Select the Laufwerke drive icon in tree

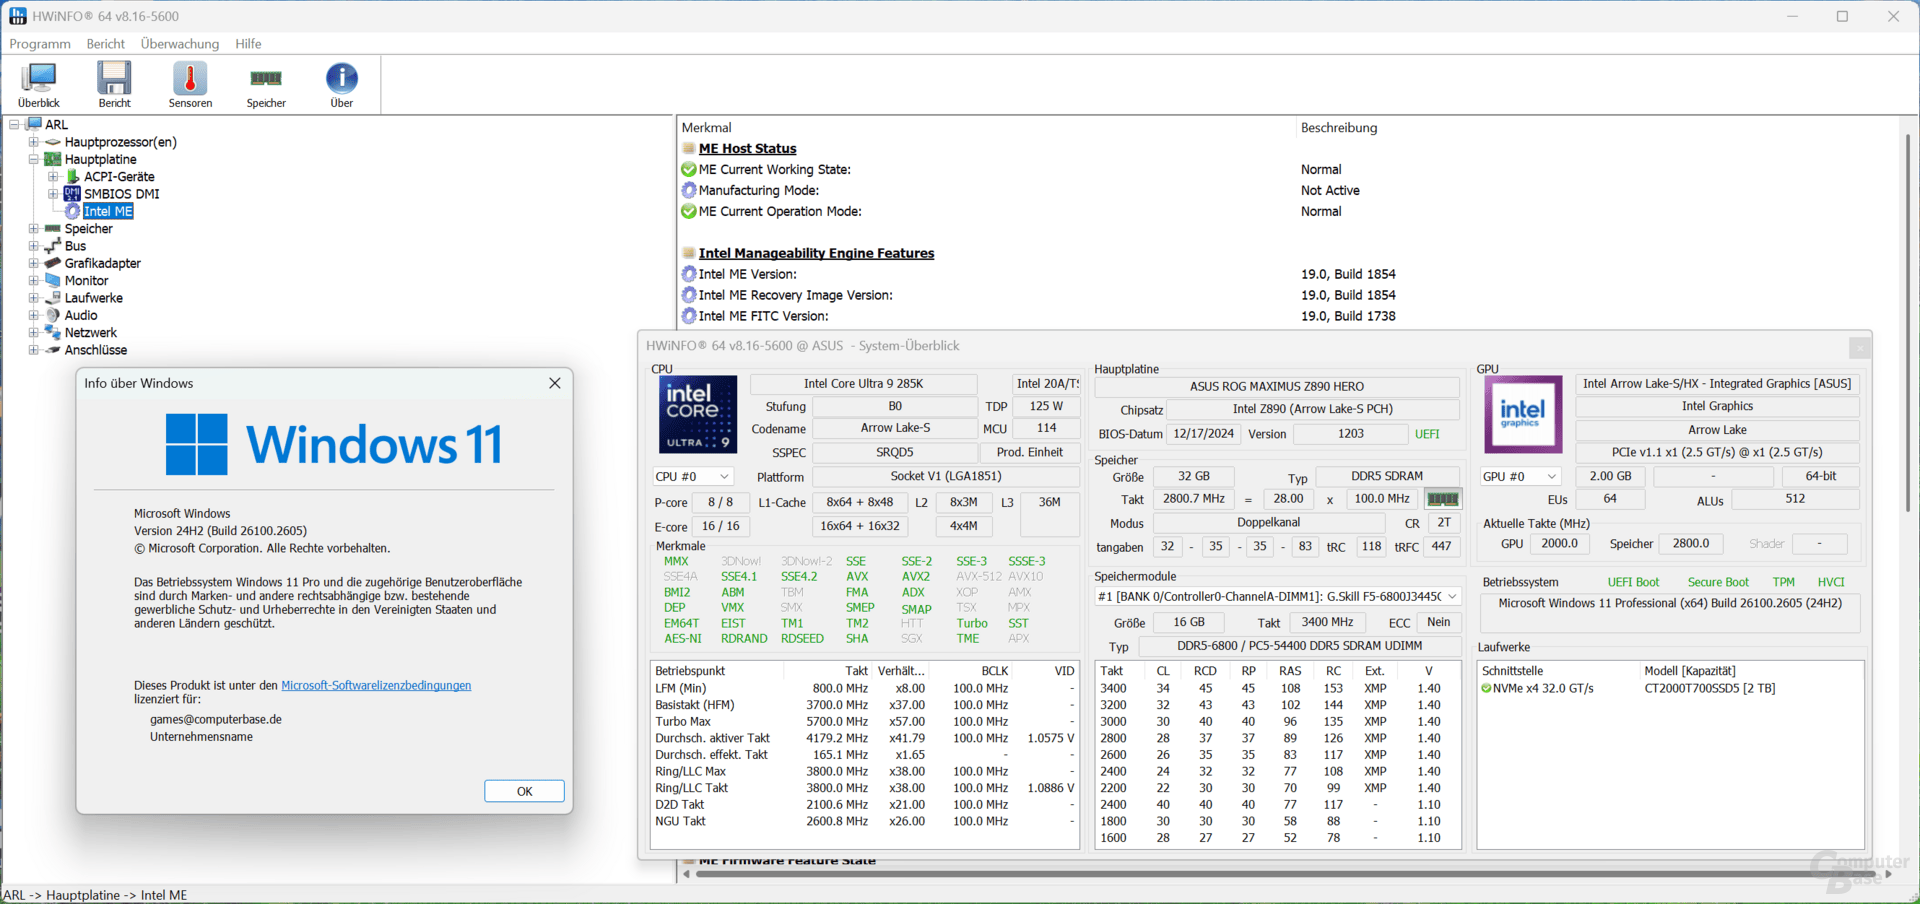click(x=53, y=298)
